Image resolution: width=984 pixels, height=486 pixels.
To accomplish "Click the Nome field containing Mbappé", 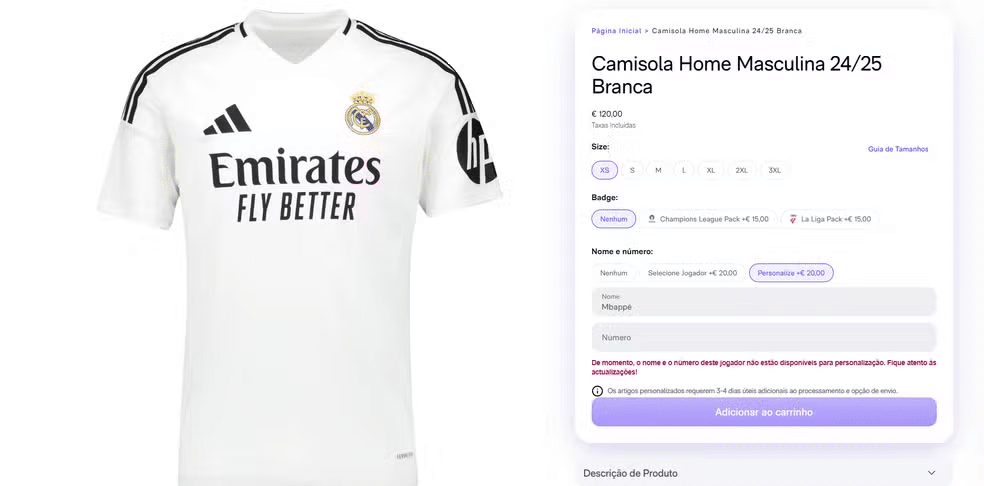I will (x=764, y=302).
